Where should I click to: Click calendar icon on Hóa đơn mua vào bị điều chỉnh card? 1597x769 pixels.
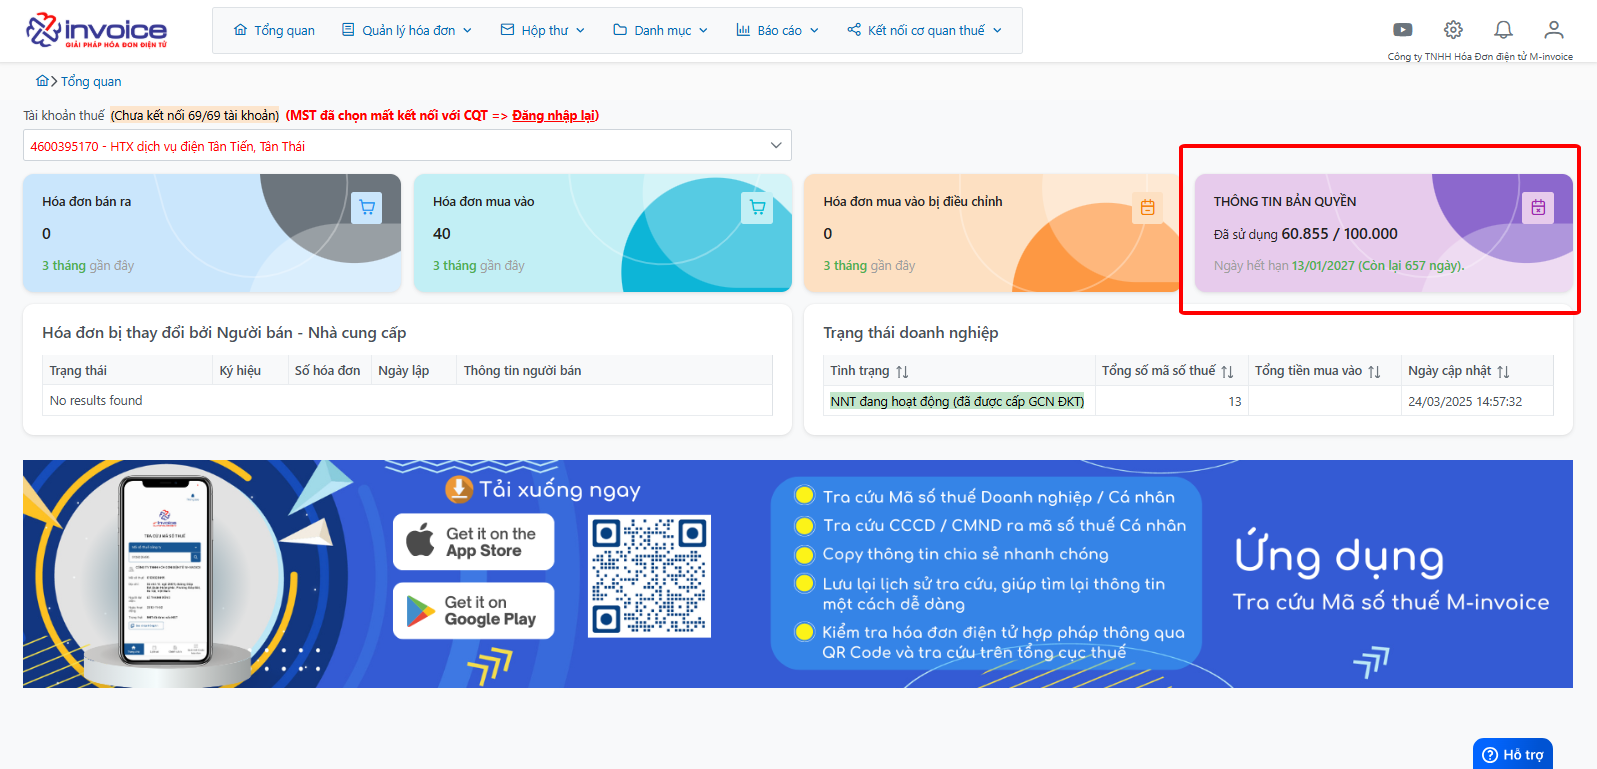1148,208
